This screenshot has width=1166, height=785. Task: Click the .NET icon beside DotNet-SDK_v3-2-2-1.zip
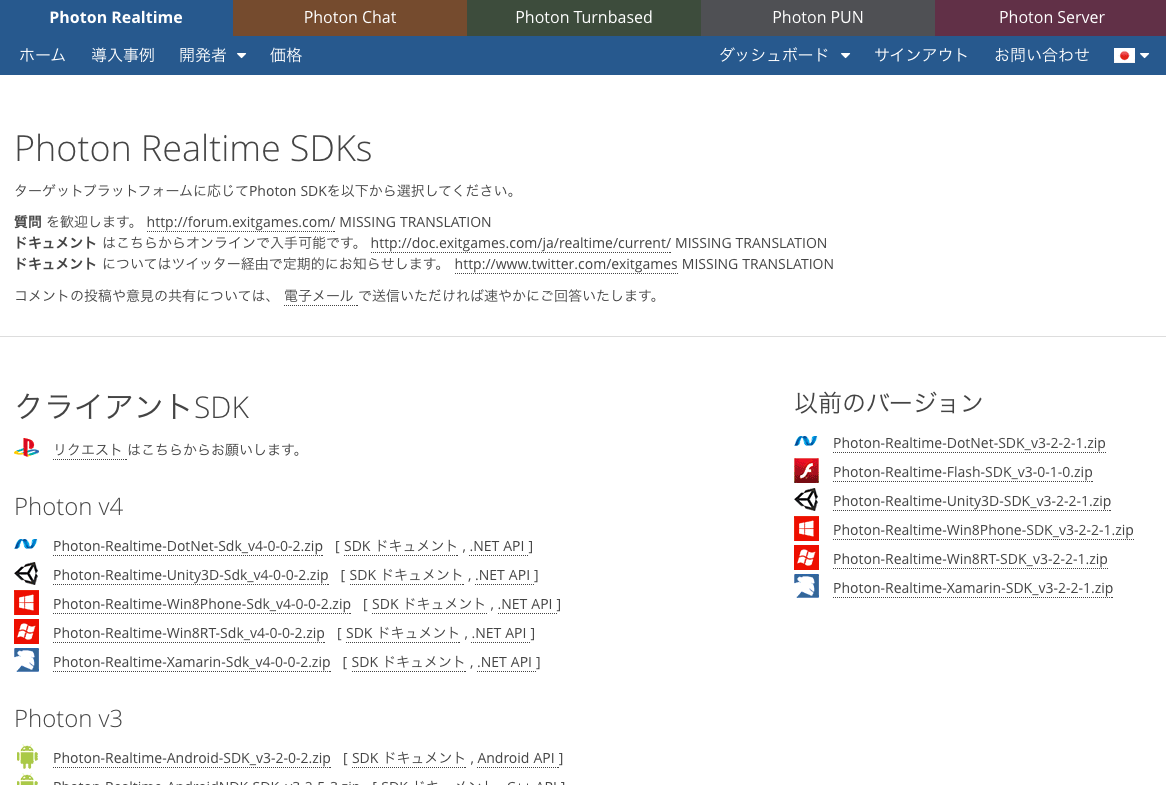(806, 442)
